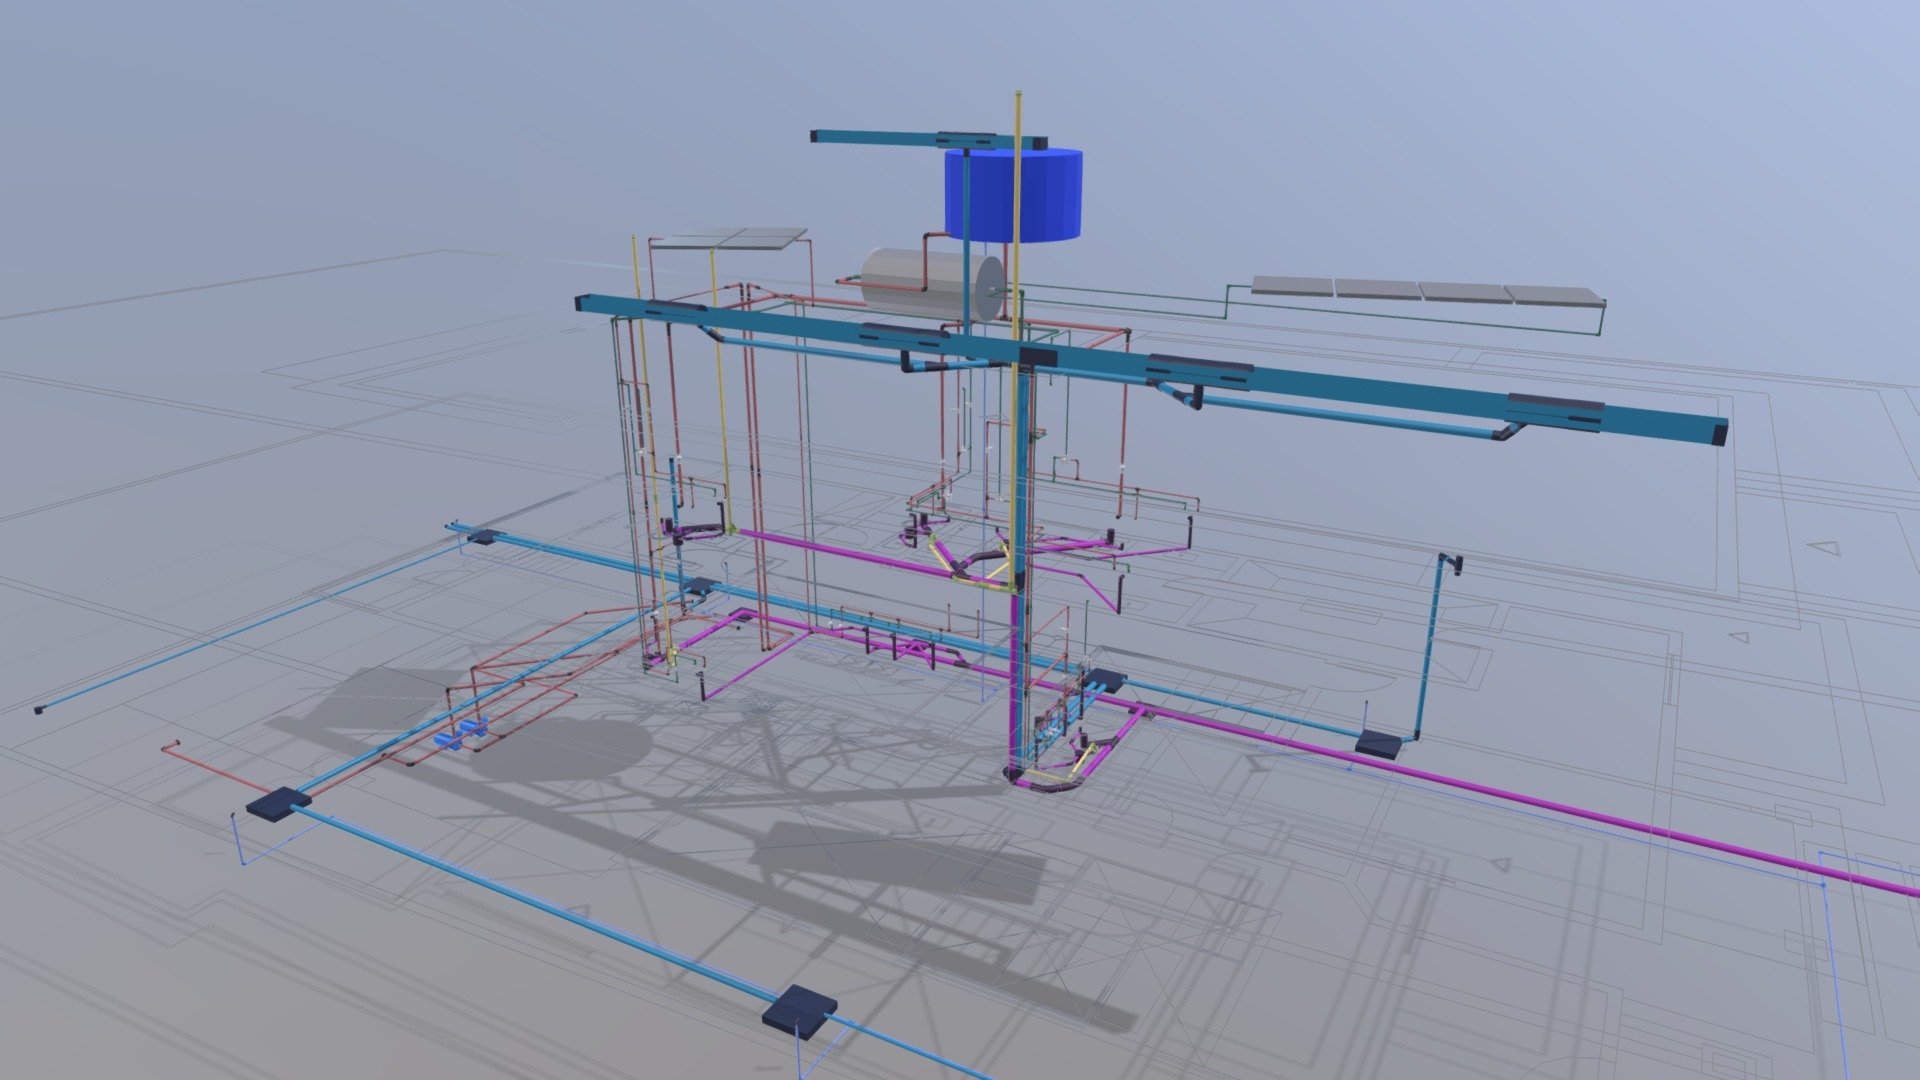Select the dark inspection box at lower left
The image size is (1920, 1080).
[x=279, y=804]
